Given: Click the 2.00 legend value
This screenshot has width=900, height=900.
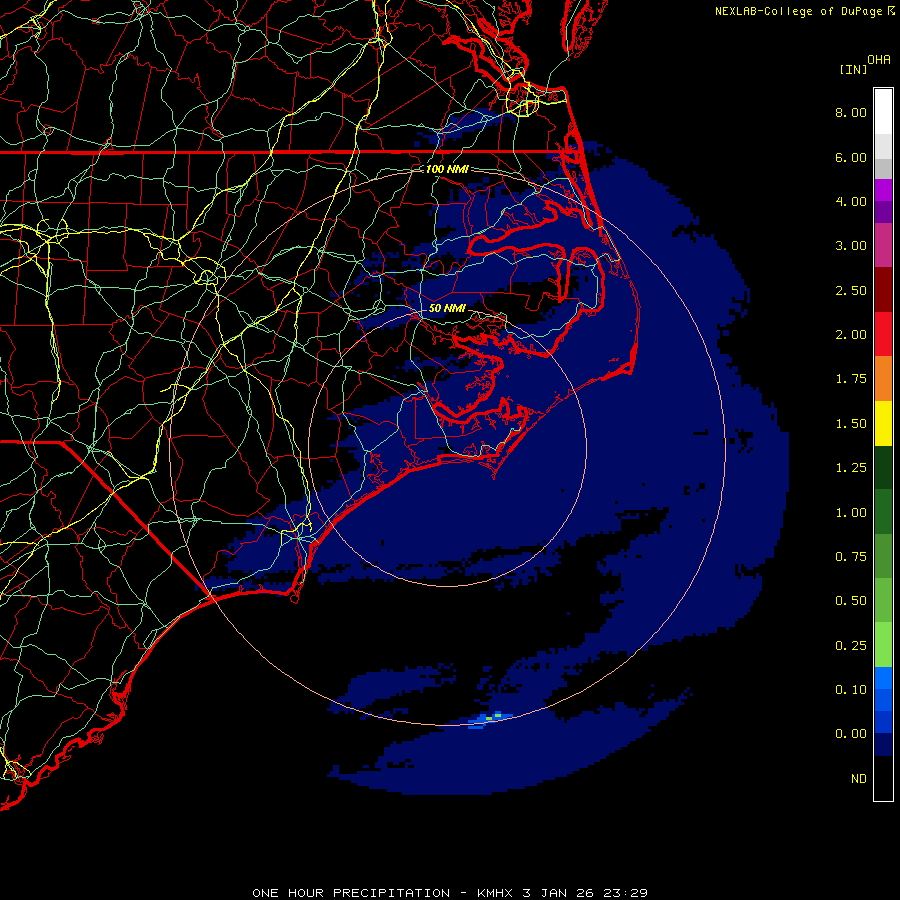Looking at the screenshot, I should point(851,335).
